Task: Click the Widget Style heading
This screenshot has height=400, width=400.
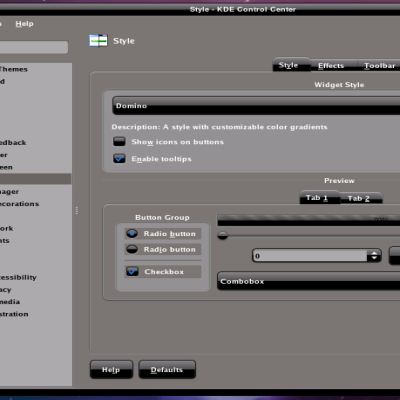Action: 339,85
